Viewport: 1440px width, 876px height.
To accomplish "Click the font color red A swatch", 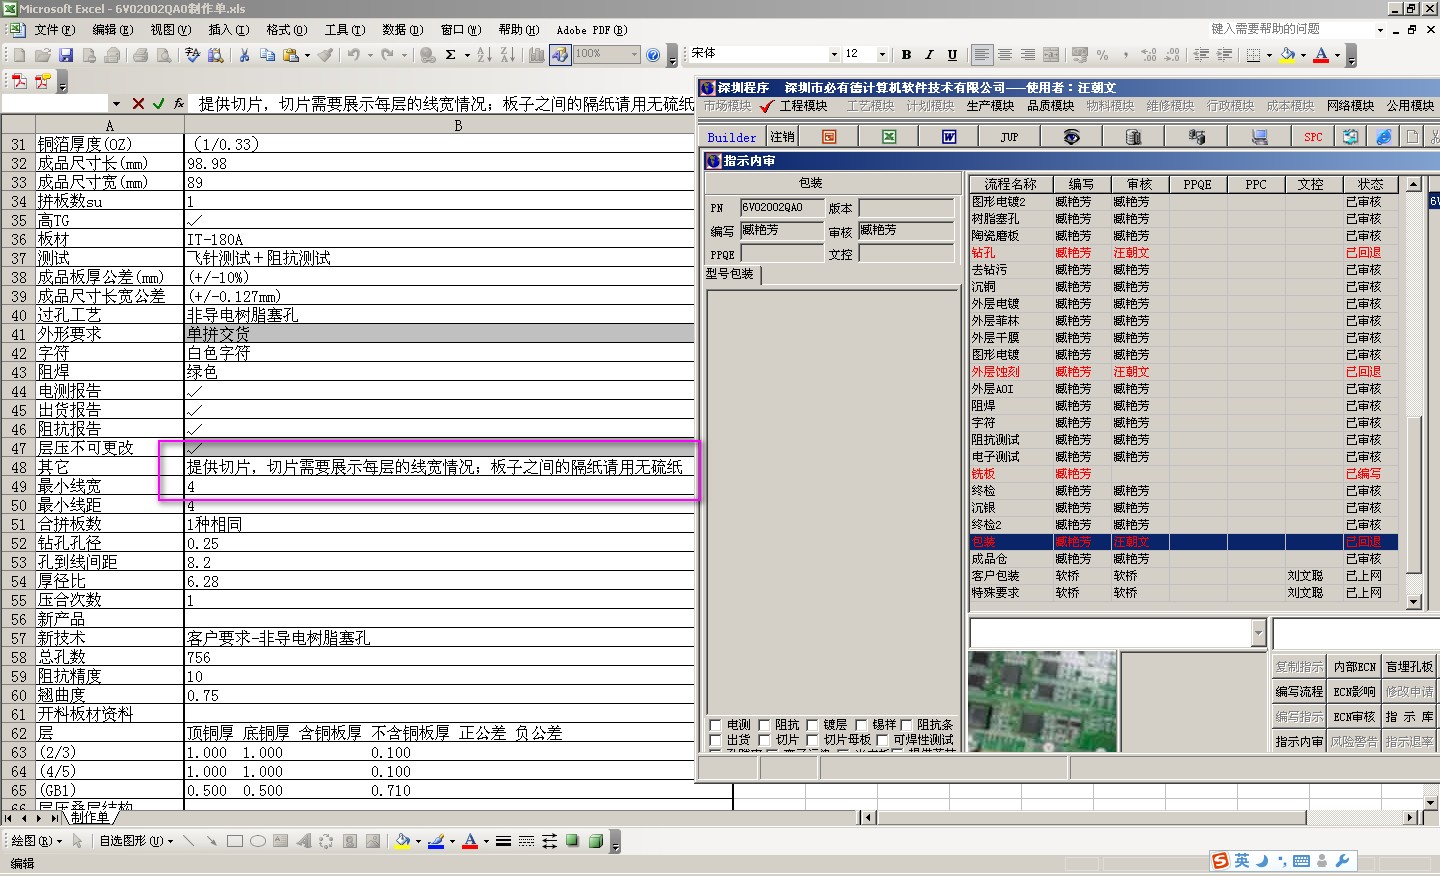I will [x=1321, y=55].
